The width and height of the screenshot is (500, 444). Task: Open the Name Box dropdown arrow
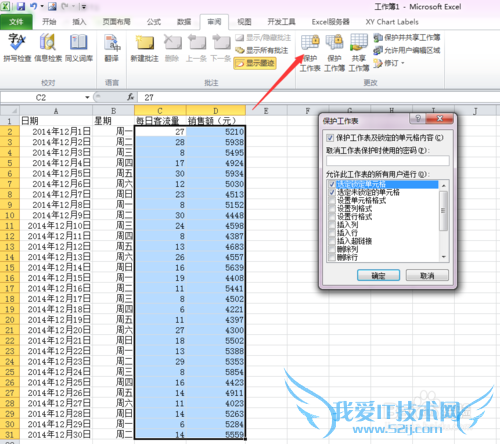pos(87,97)
